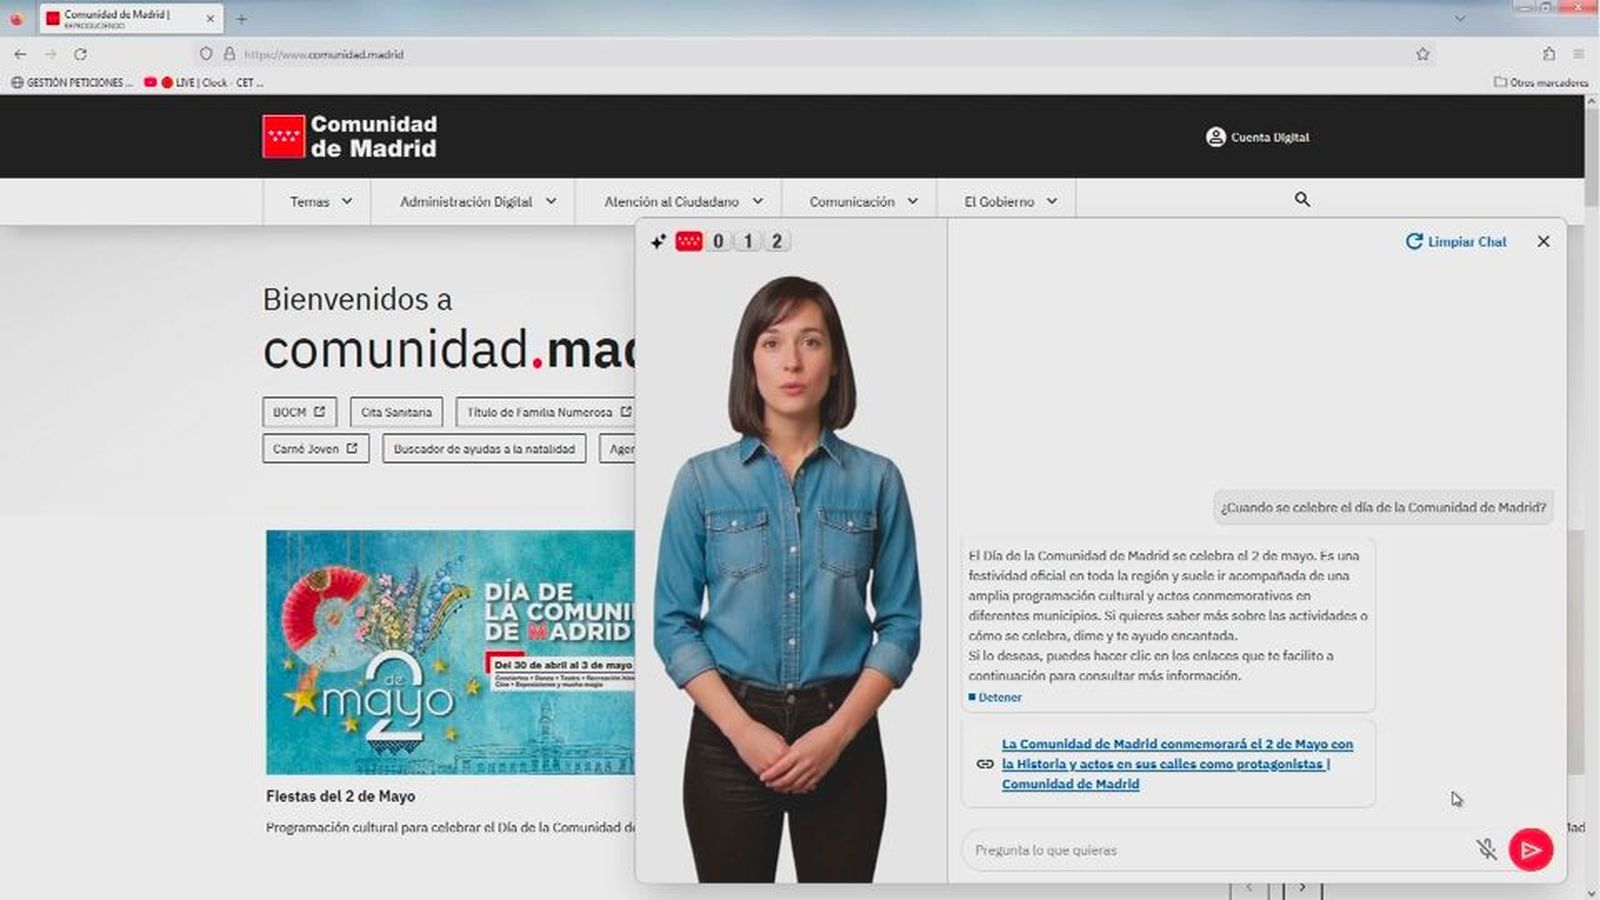Click the carousel next arrow below chat
The width and height of the screenshot is (1600, 900).
[x=1301, y=888]
